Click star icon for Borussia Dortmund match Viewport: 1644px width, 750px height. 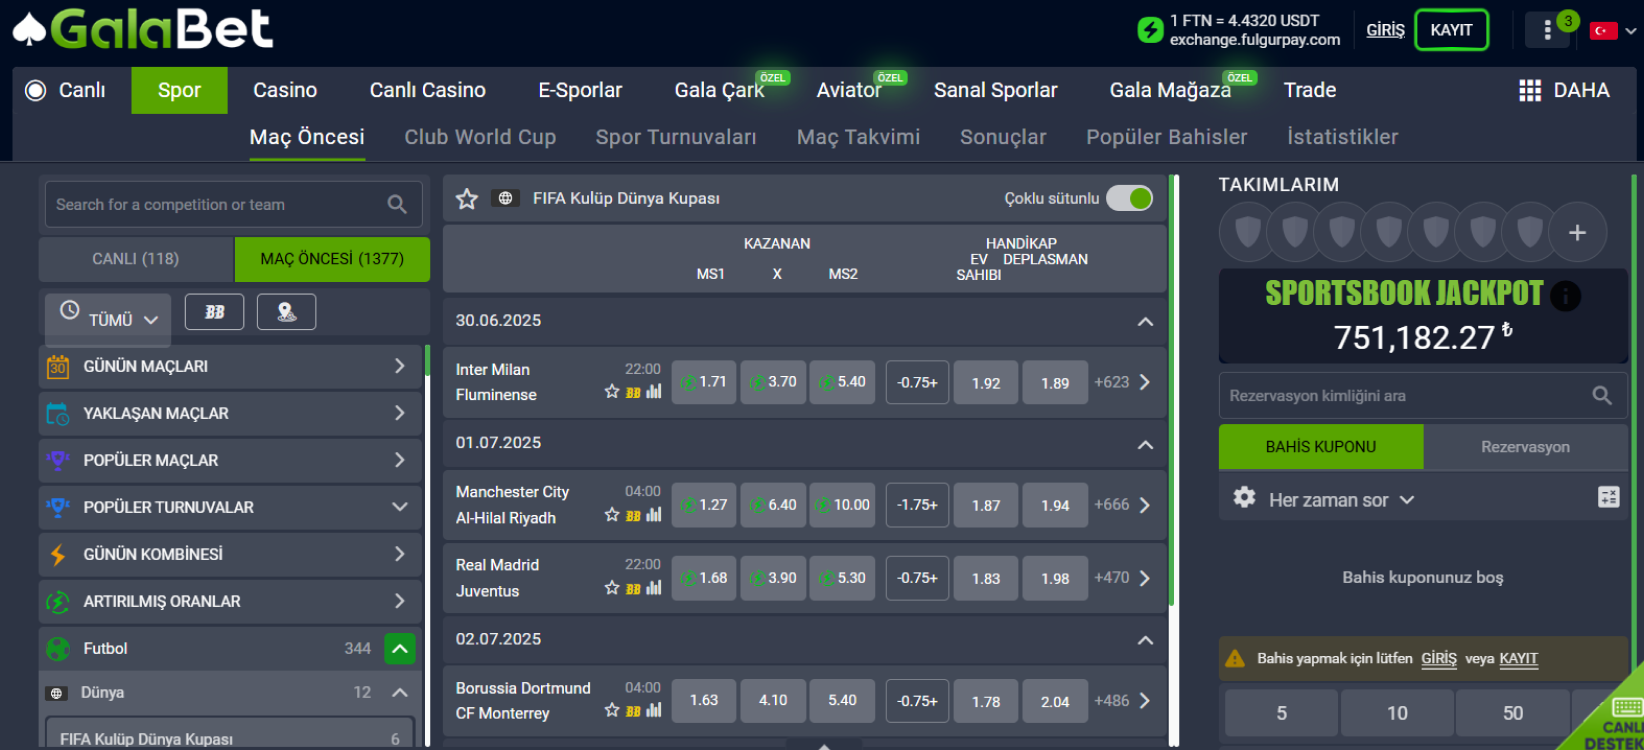point(612,710)
